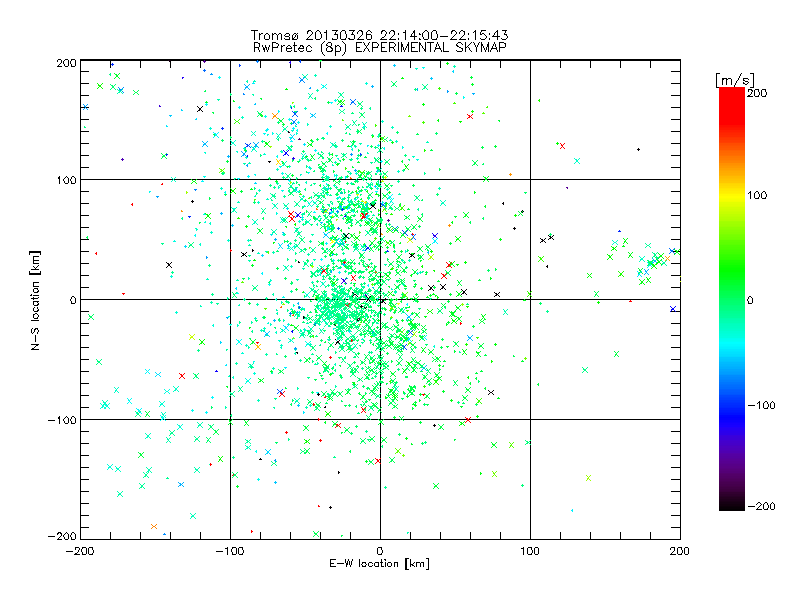Click the yellow band of the velocity colorbar

point(732,196)
